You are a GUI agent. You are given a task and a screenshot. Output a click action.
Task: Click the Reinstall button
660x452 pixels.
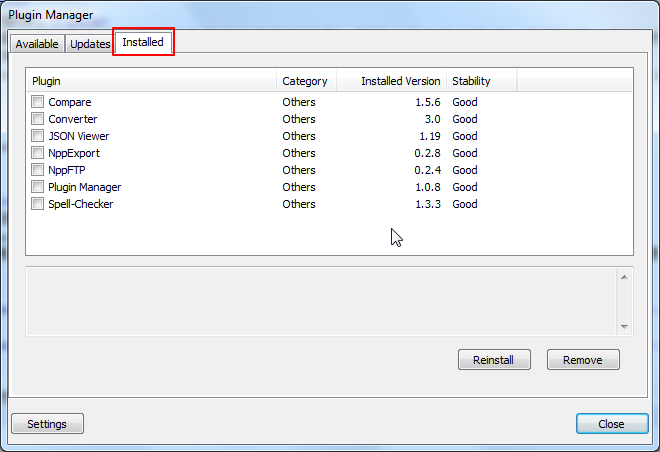tap(493, 360)
